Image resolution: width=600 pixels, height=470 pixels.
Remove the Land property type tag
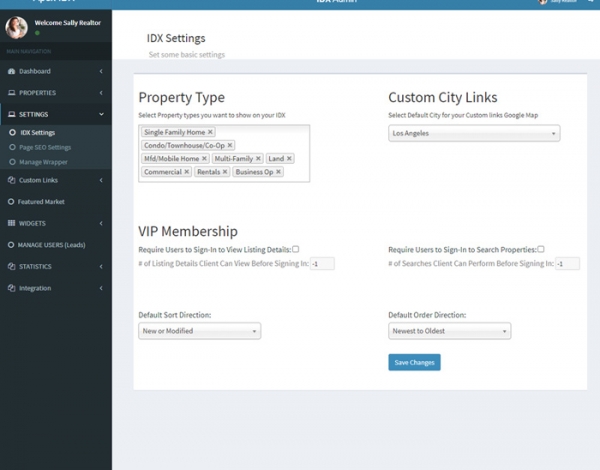(x=289, y=158)
